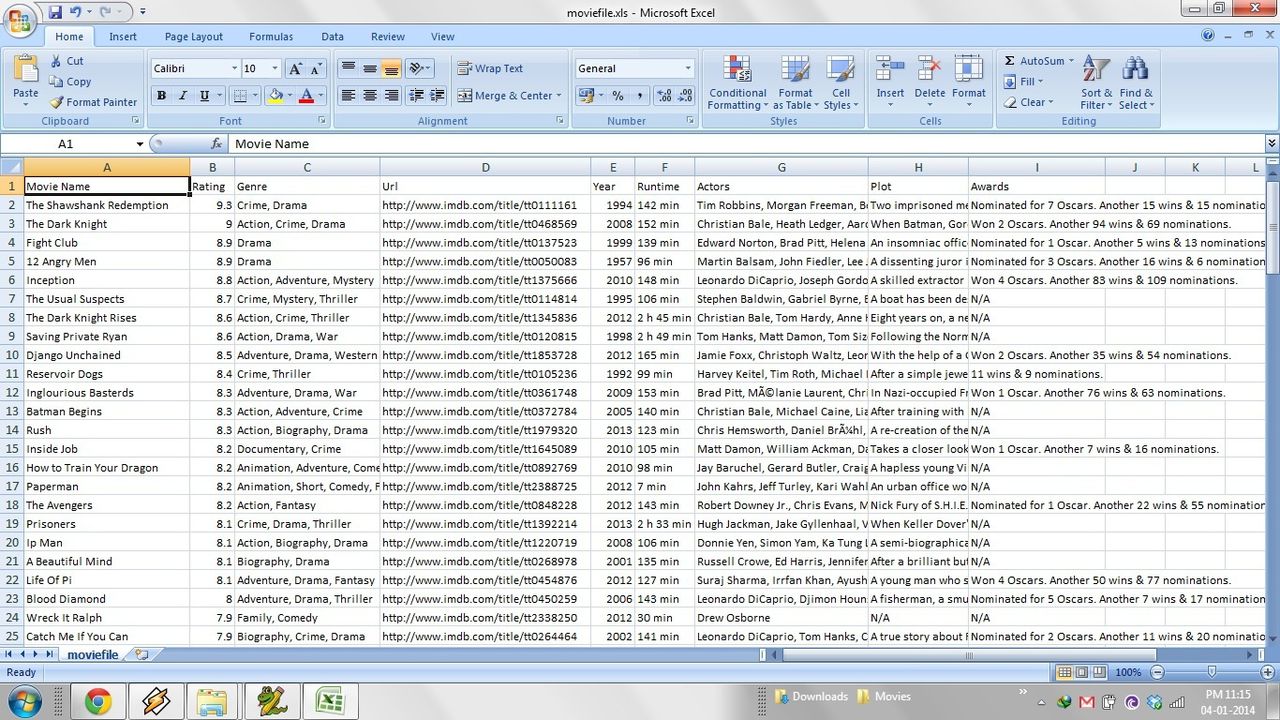Viewport: 1280px width, 720px height.
Task: Click the Insert cells icon
Action: tap(890, 69)
